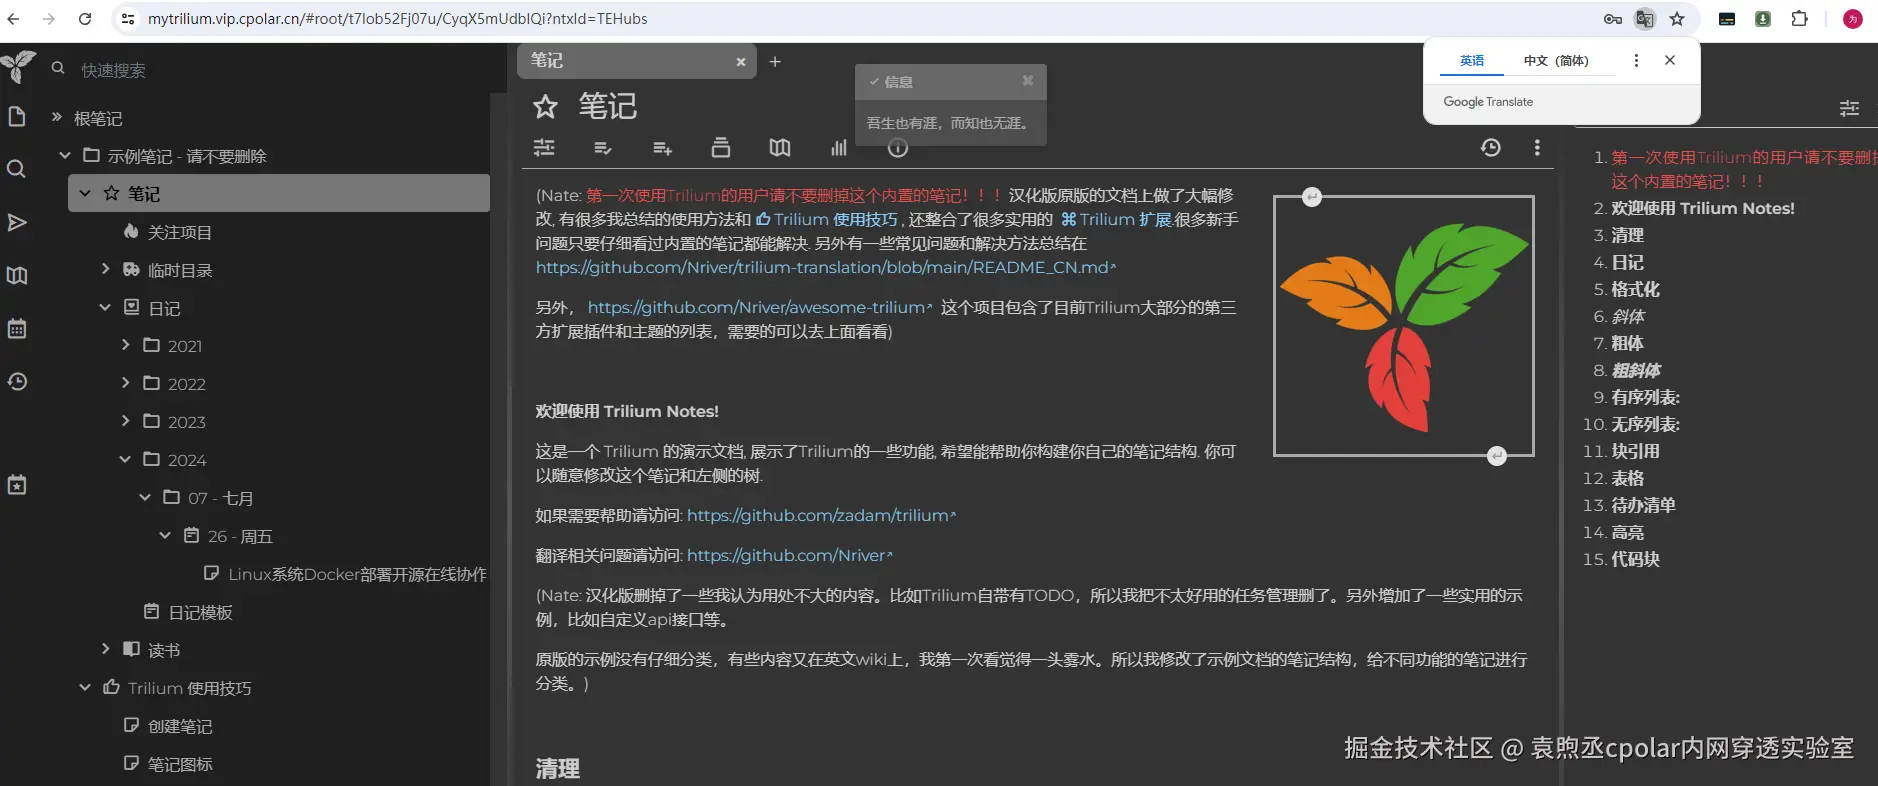1878x786 pixels.
Task: Select 中文 (简体) tab in translate popup
Action: point(1556,61)
